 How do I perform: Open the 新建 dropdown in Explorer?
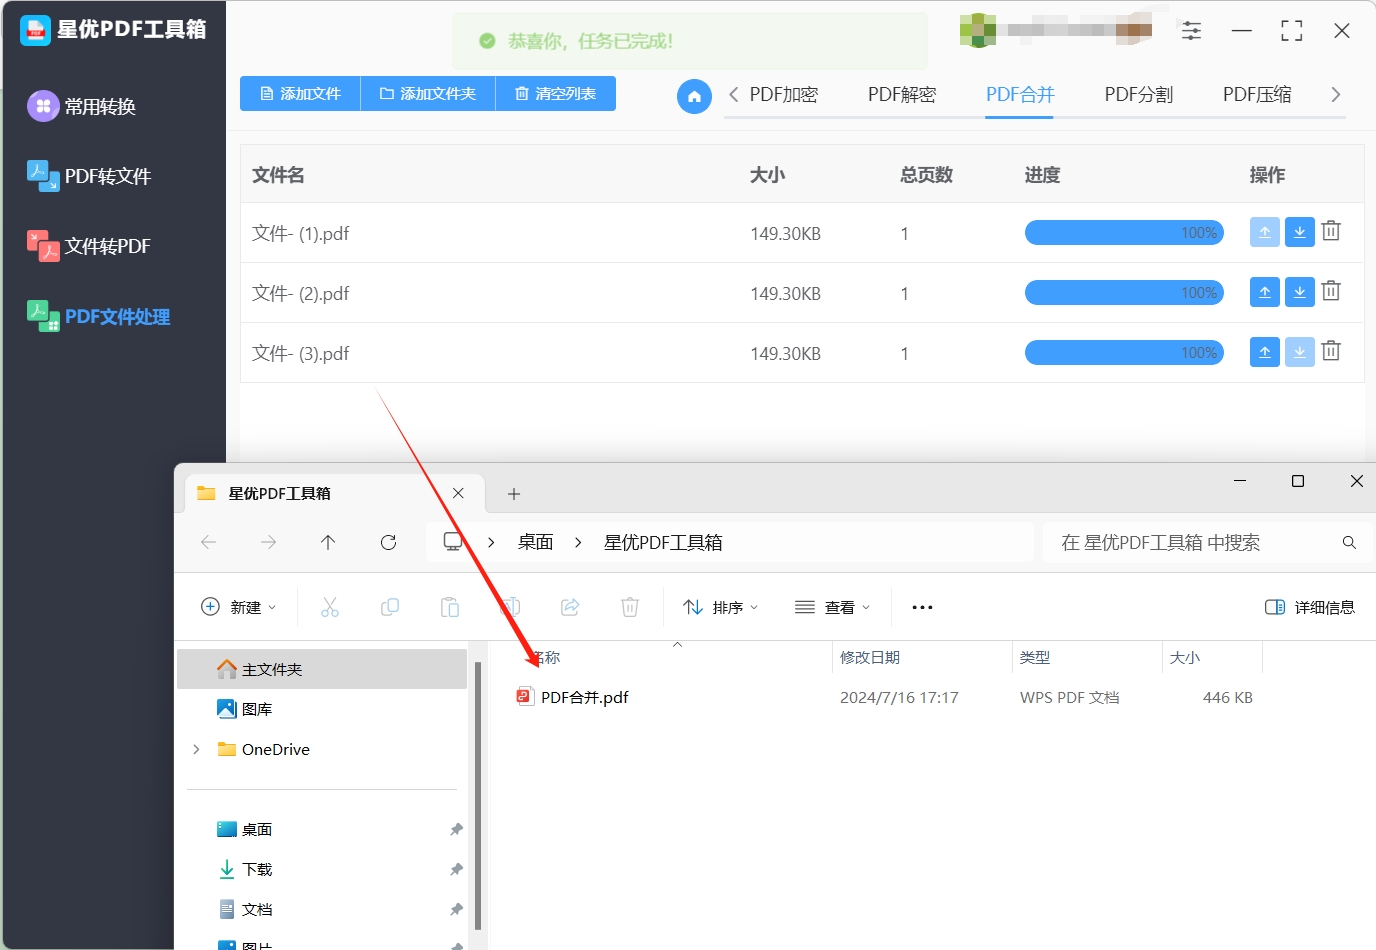click(239, 607)
